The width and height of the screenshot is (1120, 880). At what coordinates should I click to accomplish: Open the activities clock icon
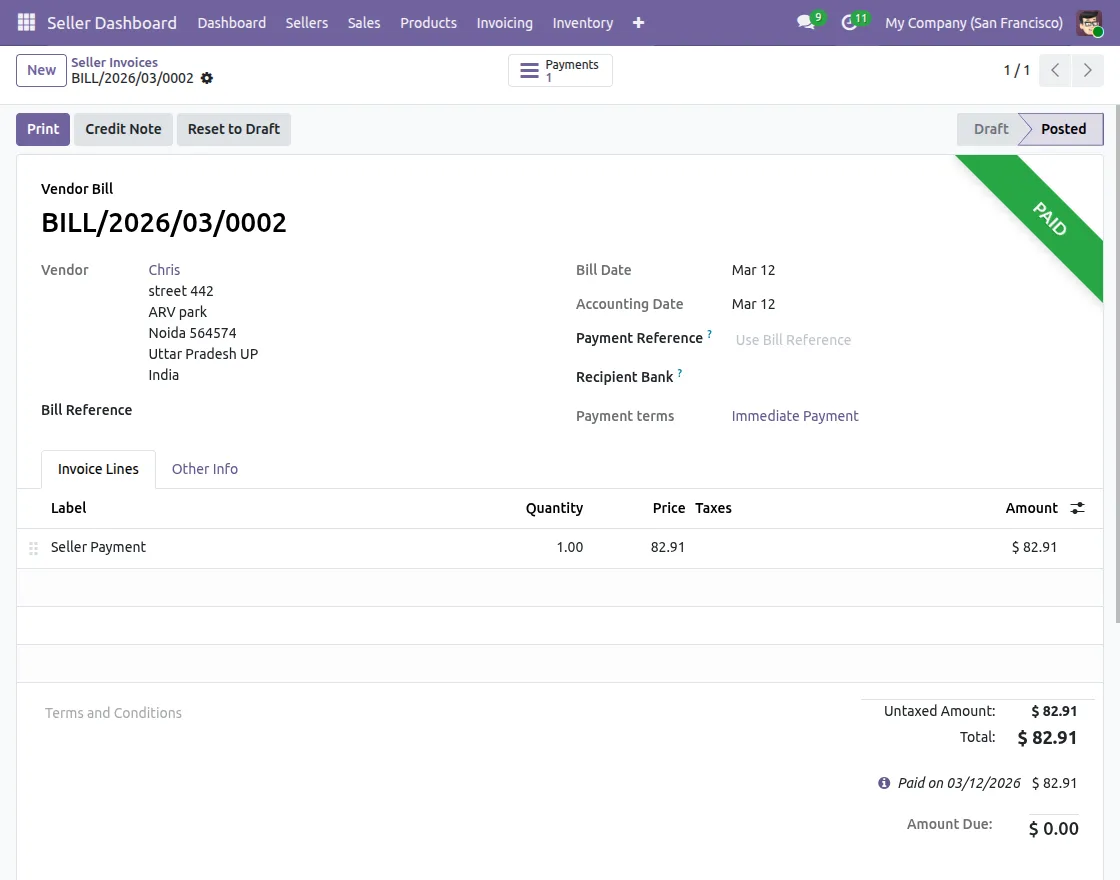tap(850, 22)
